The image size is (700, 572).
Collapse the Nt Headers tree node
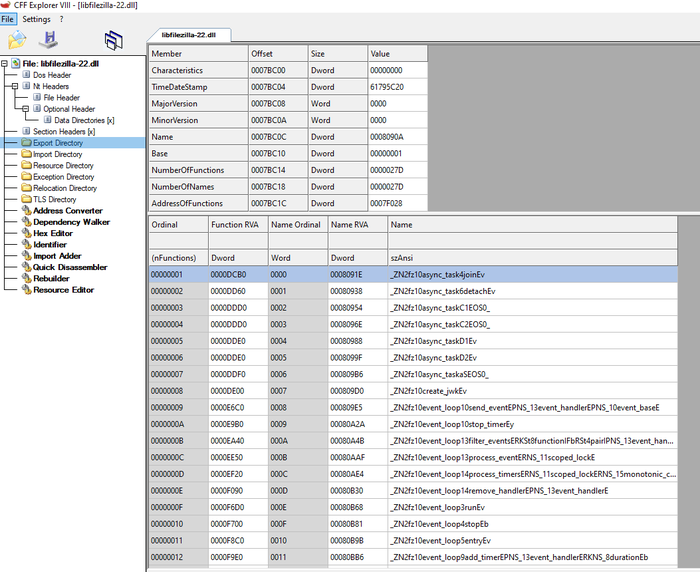[x=15, y=86]
